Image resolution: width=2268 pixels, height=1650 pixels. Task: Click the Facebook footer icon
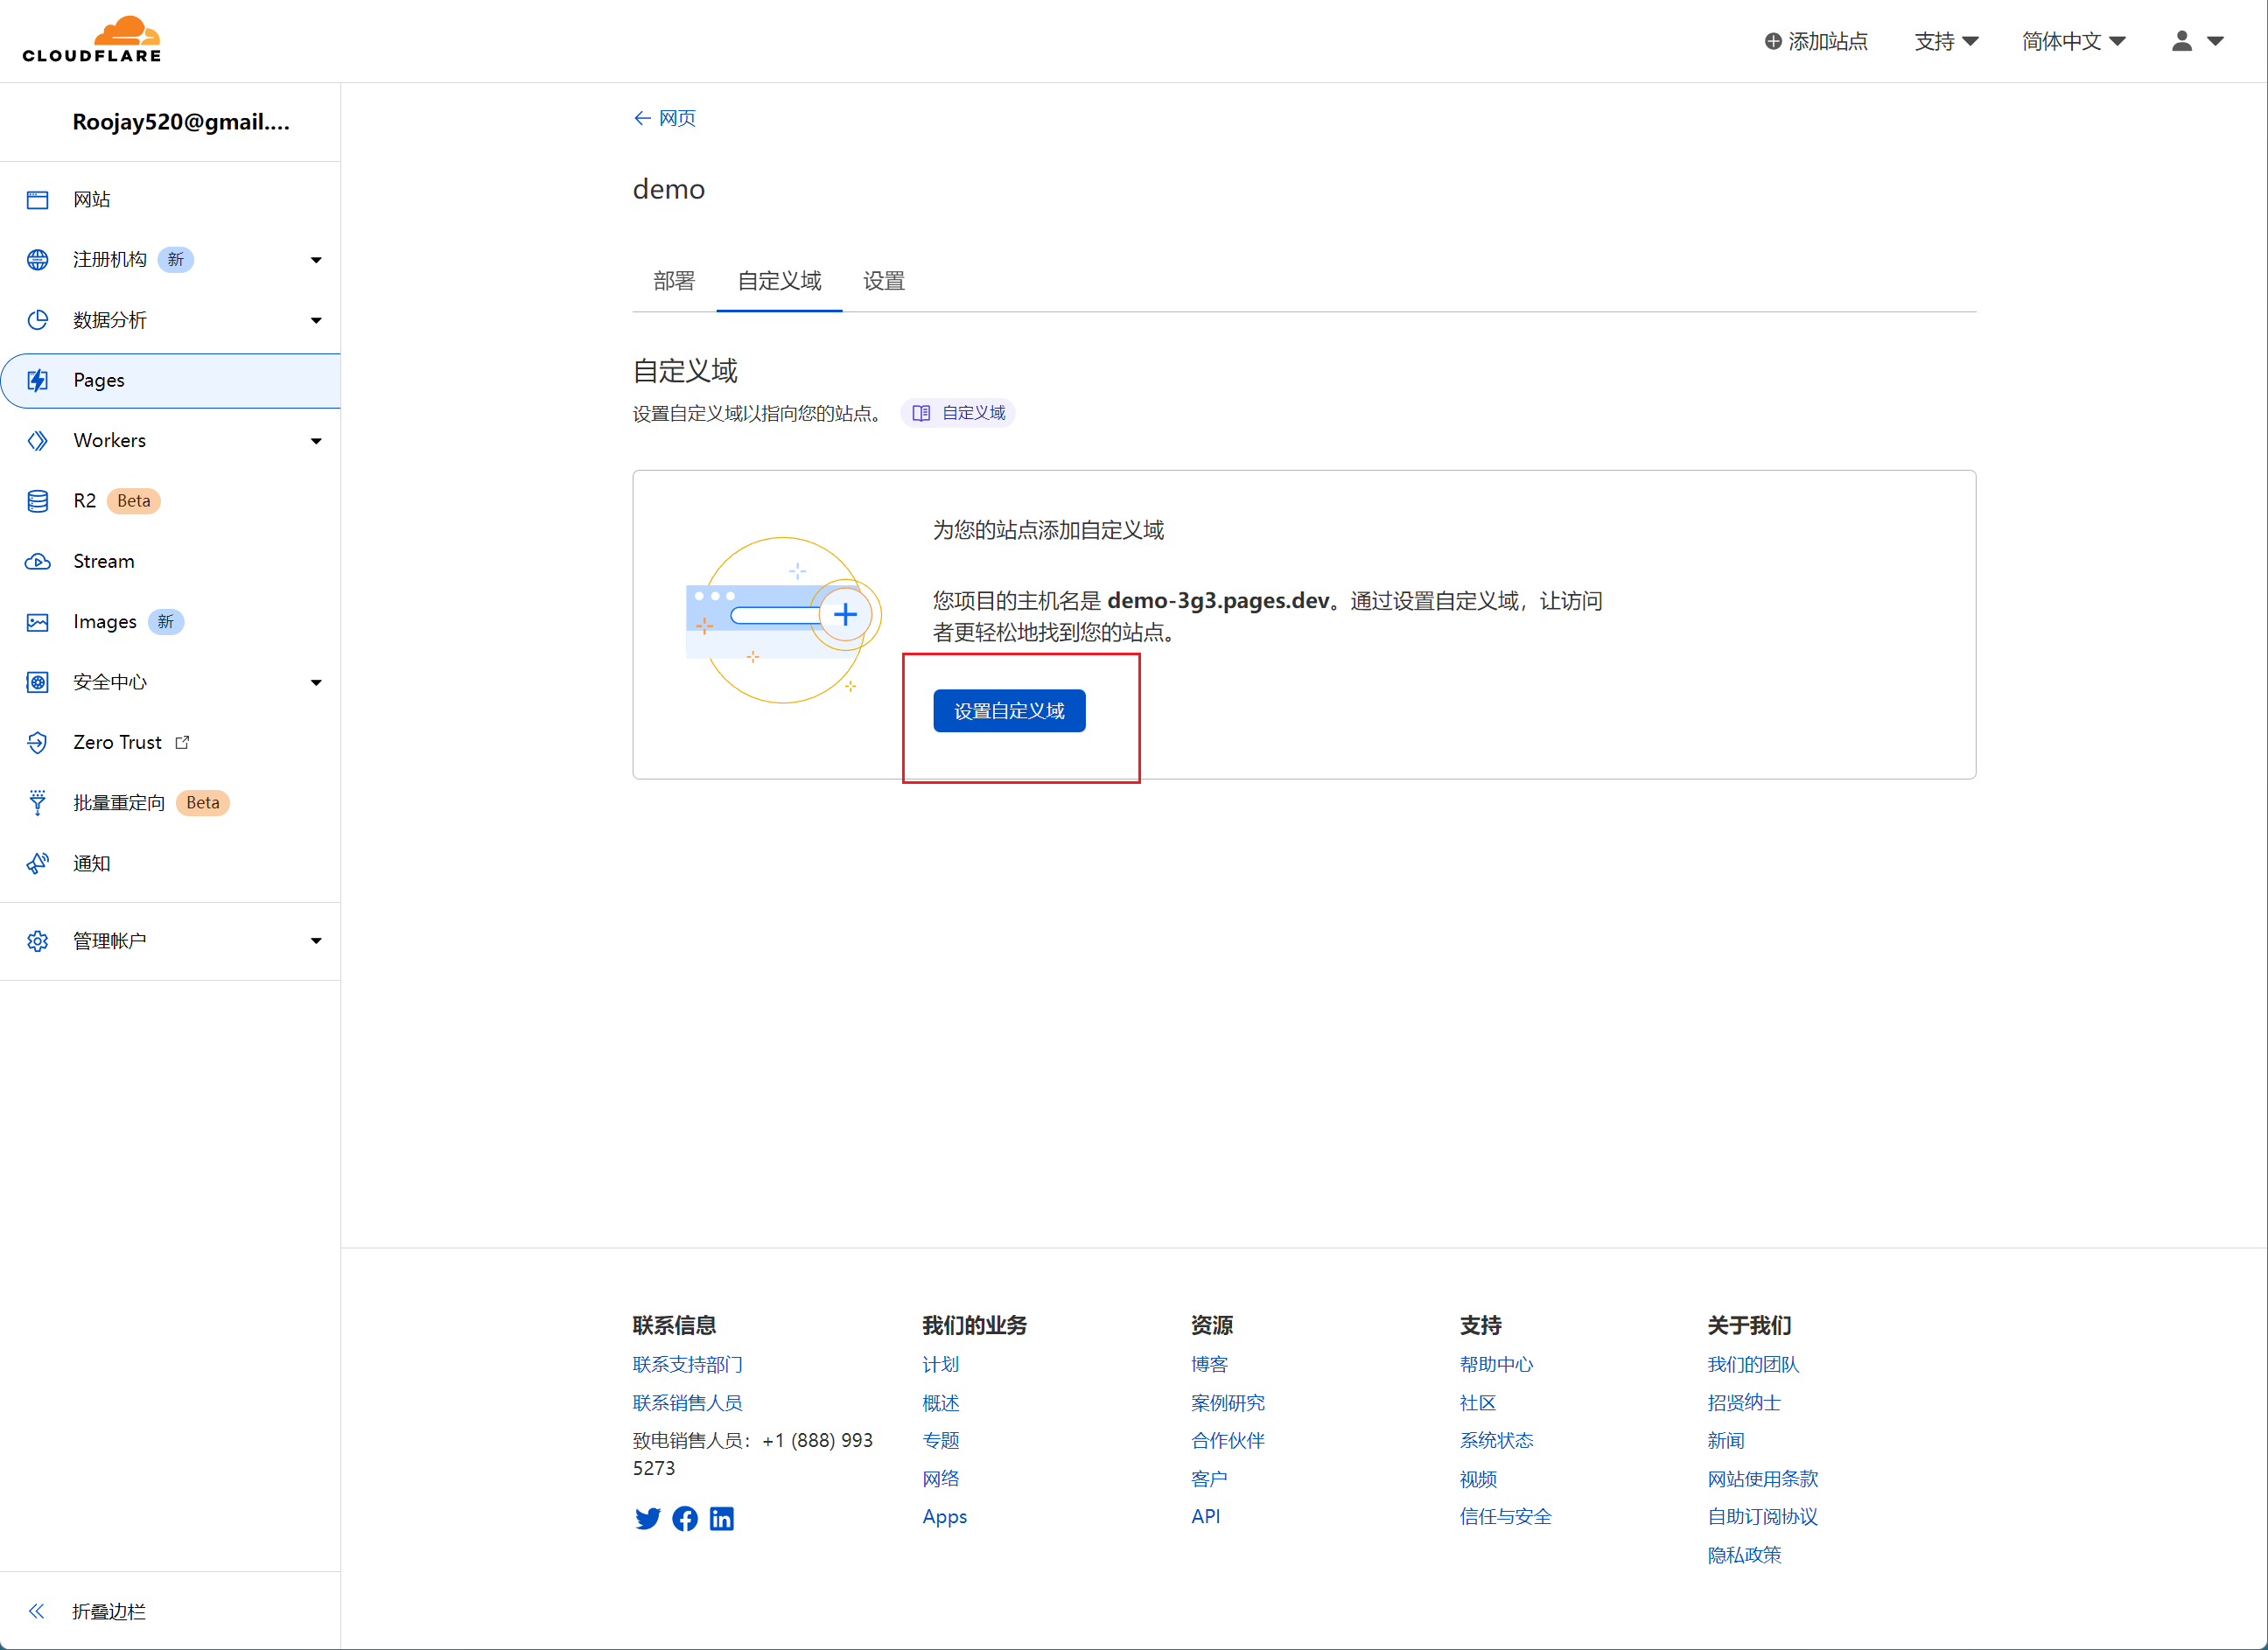click(685, 1519)
